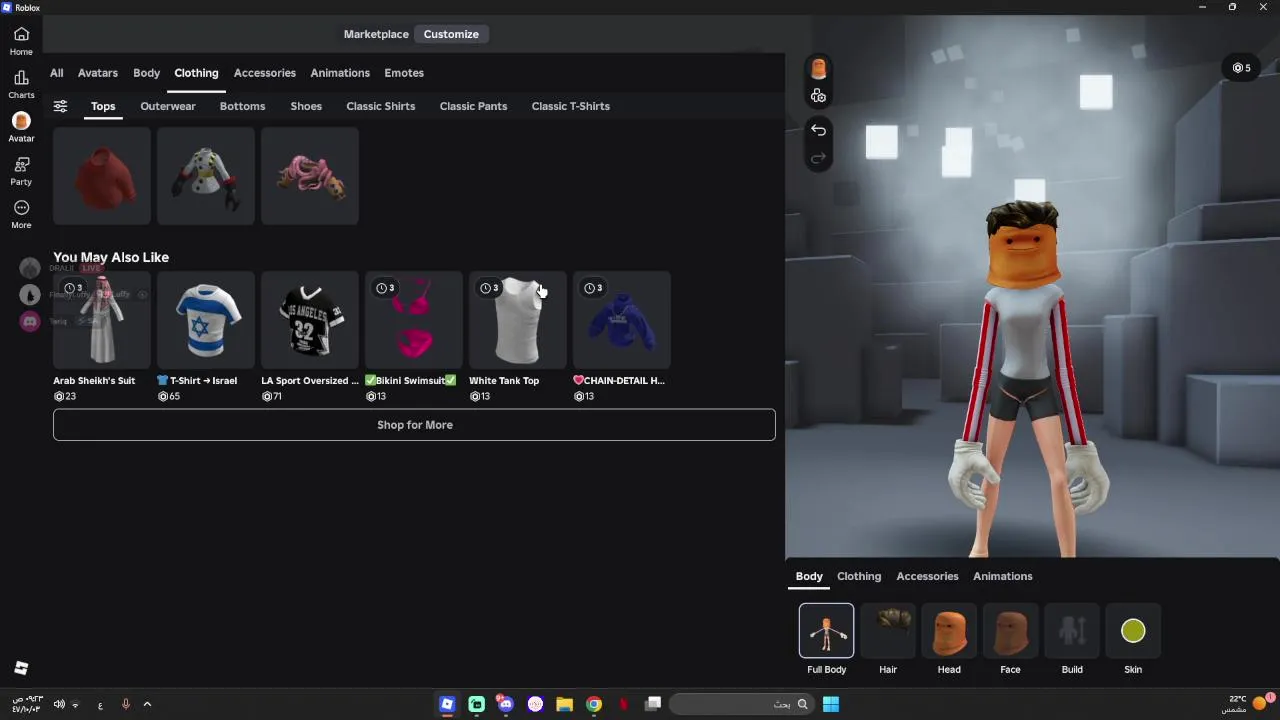The image size is (1280, 720).
Task: Select the red hoodie top thumbnail
Action: click(102, 176)
